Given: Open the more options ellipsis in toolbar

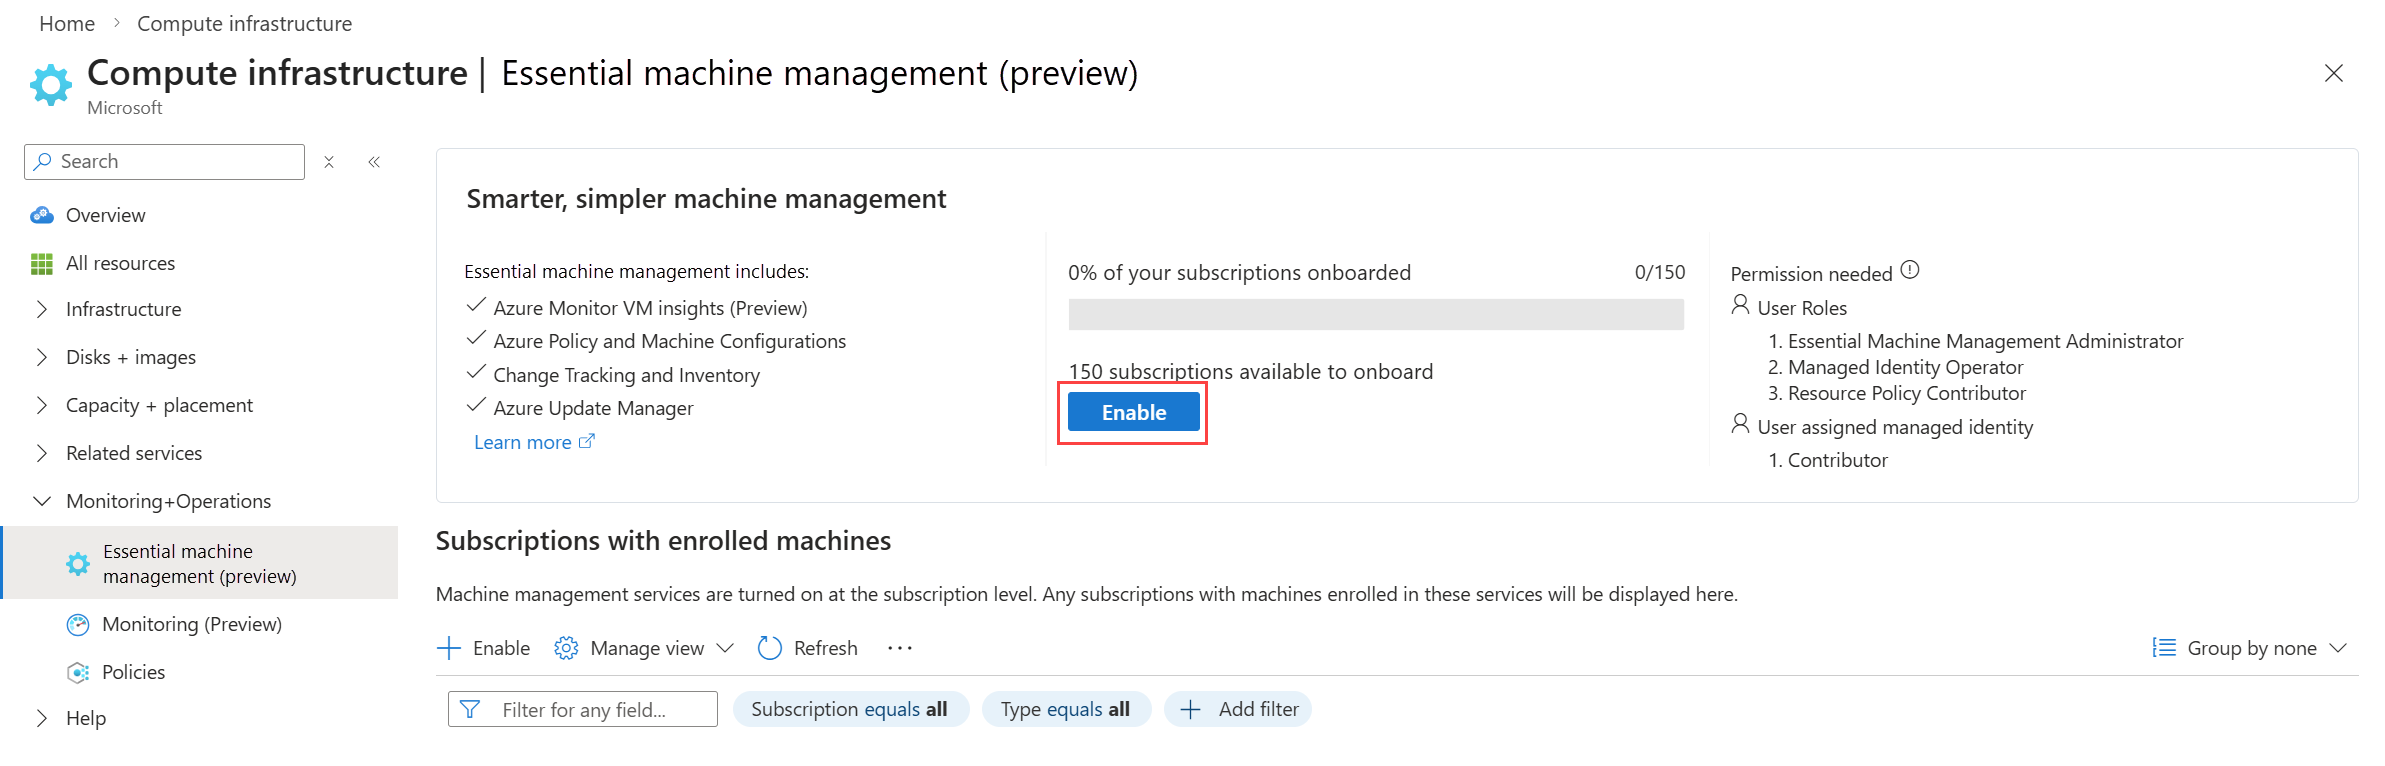Looking at the screenshot, I should (x=900, y=648).
